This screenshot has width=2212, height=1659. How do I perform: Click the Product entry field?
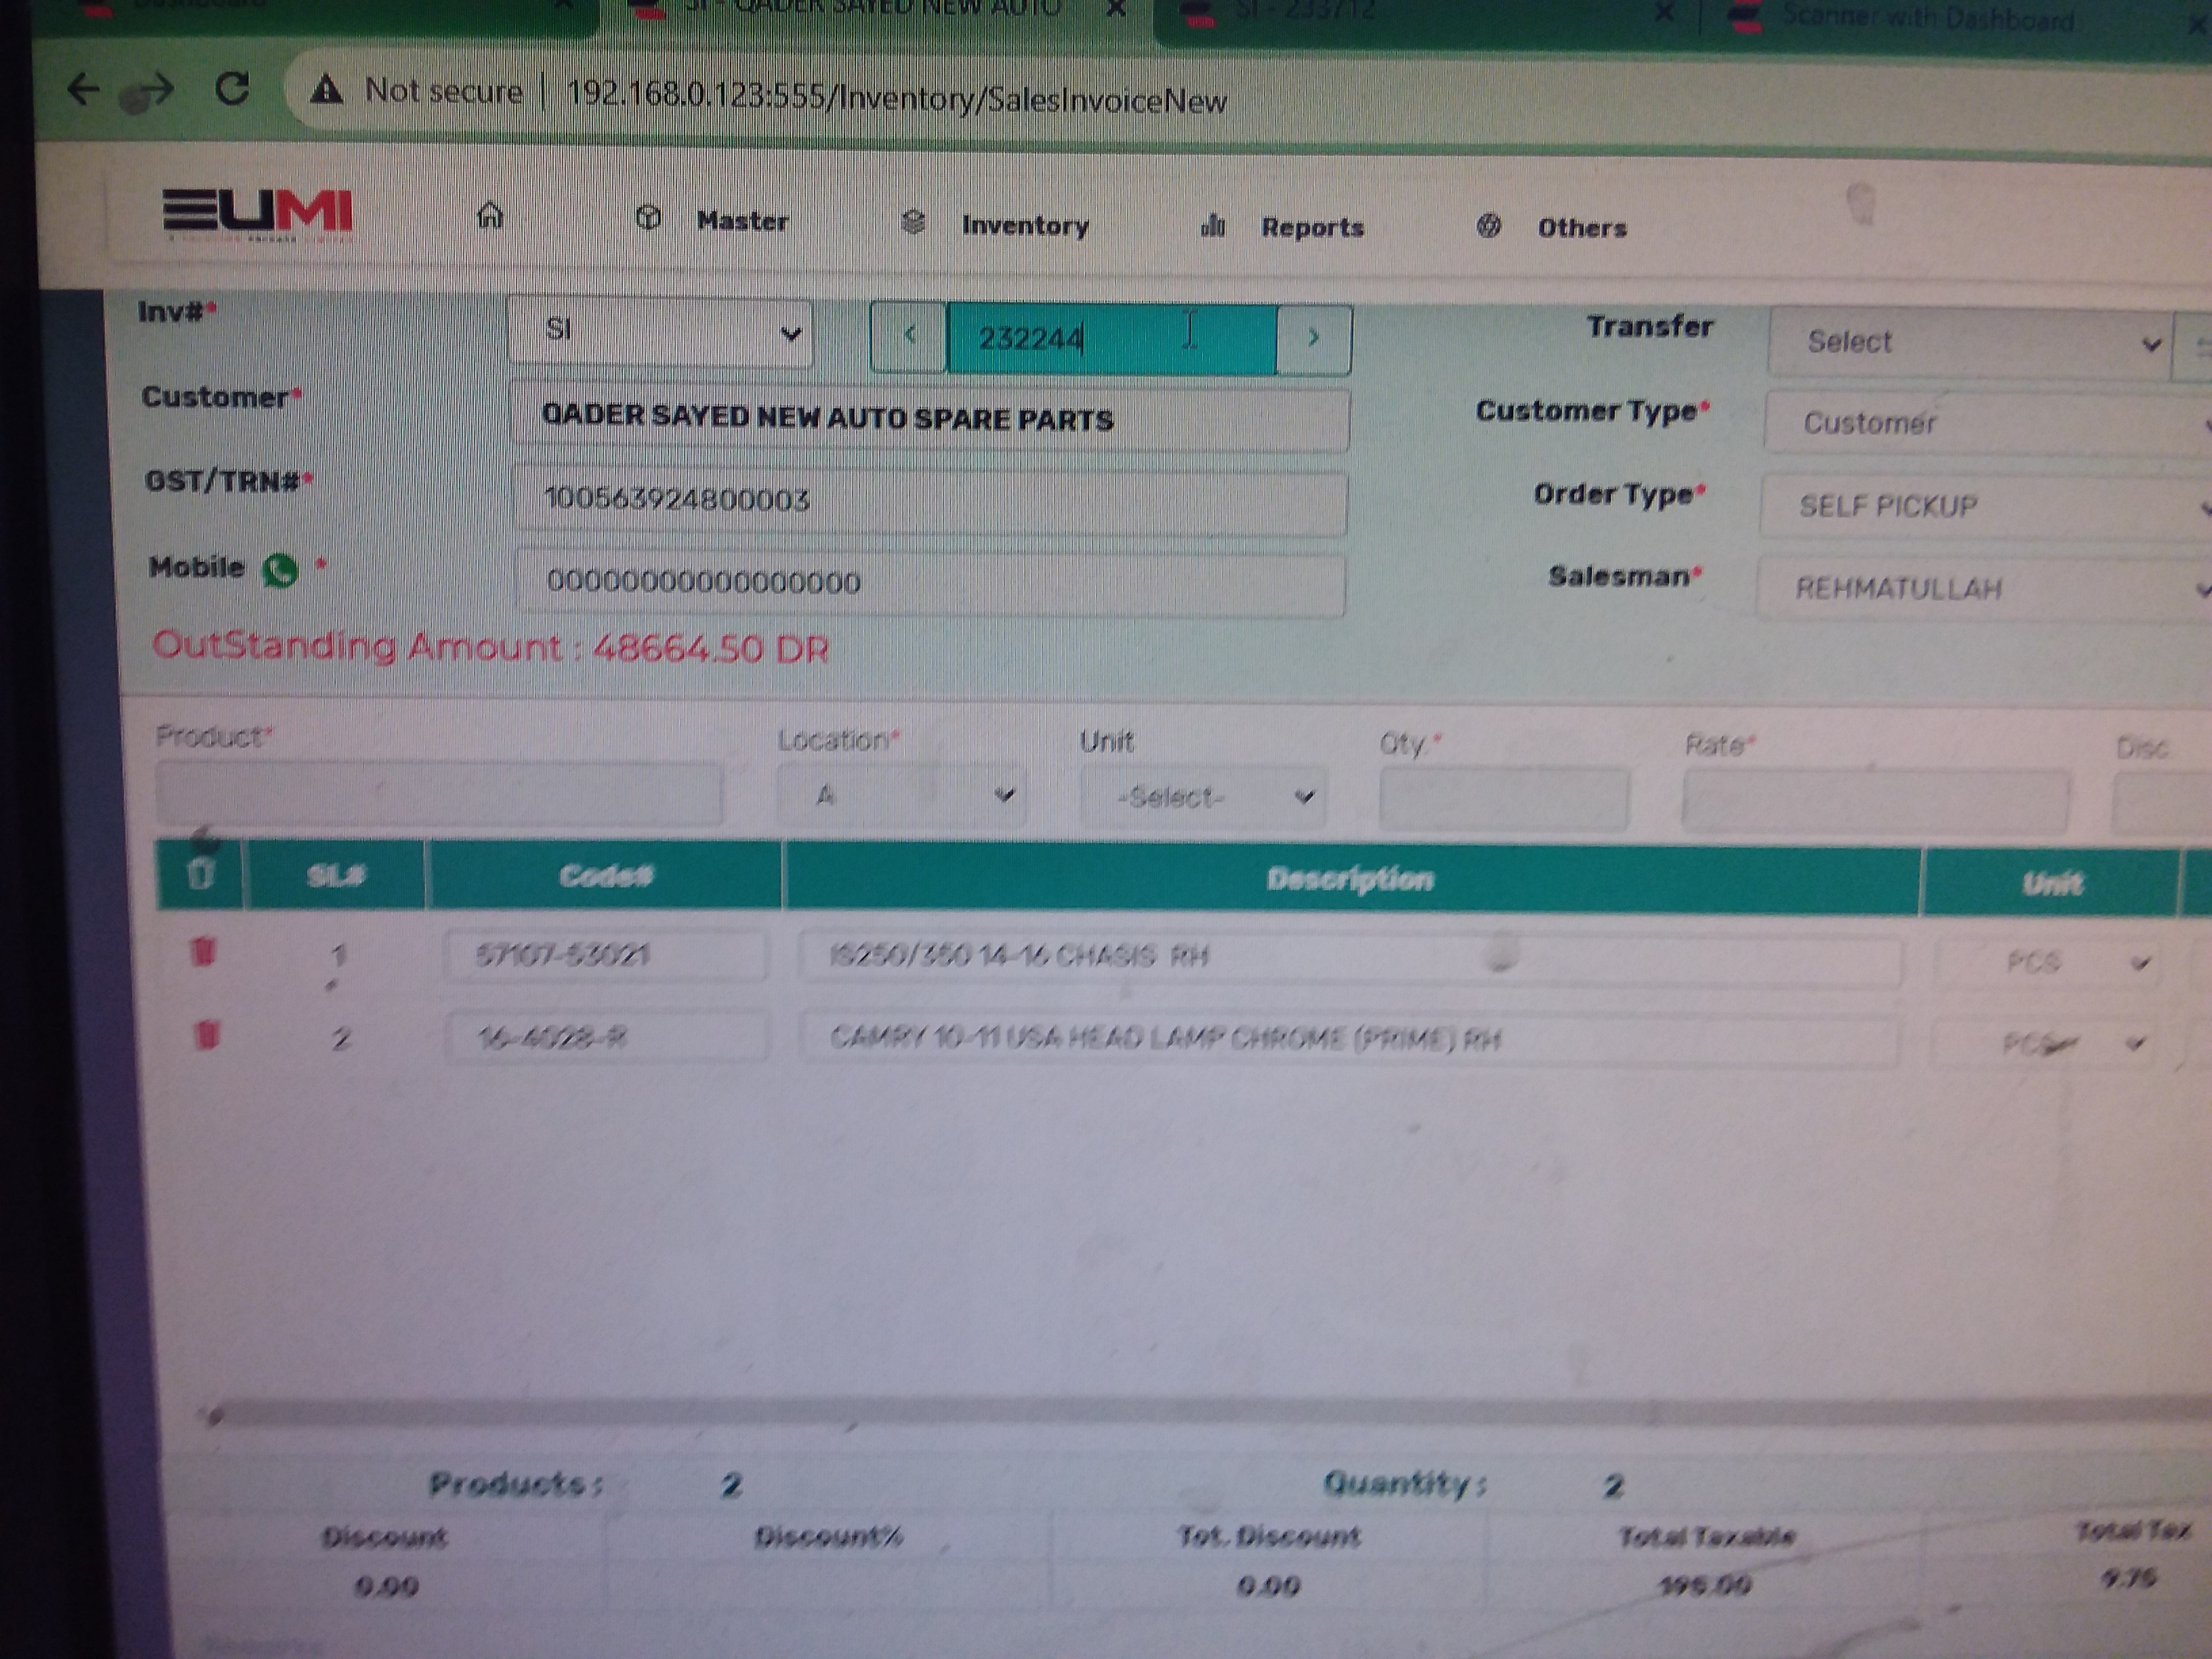439,794
